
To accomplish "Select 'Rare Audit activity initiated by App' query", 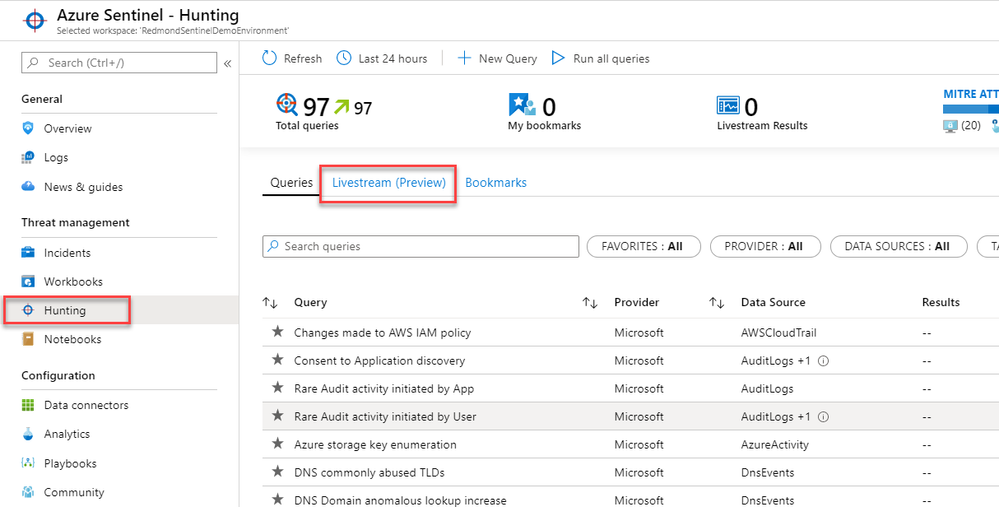I will [384, 389].
